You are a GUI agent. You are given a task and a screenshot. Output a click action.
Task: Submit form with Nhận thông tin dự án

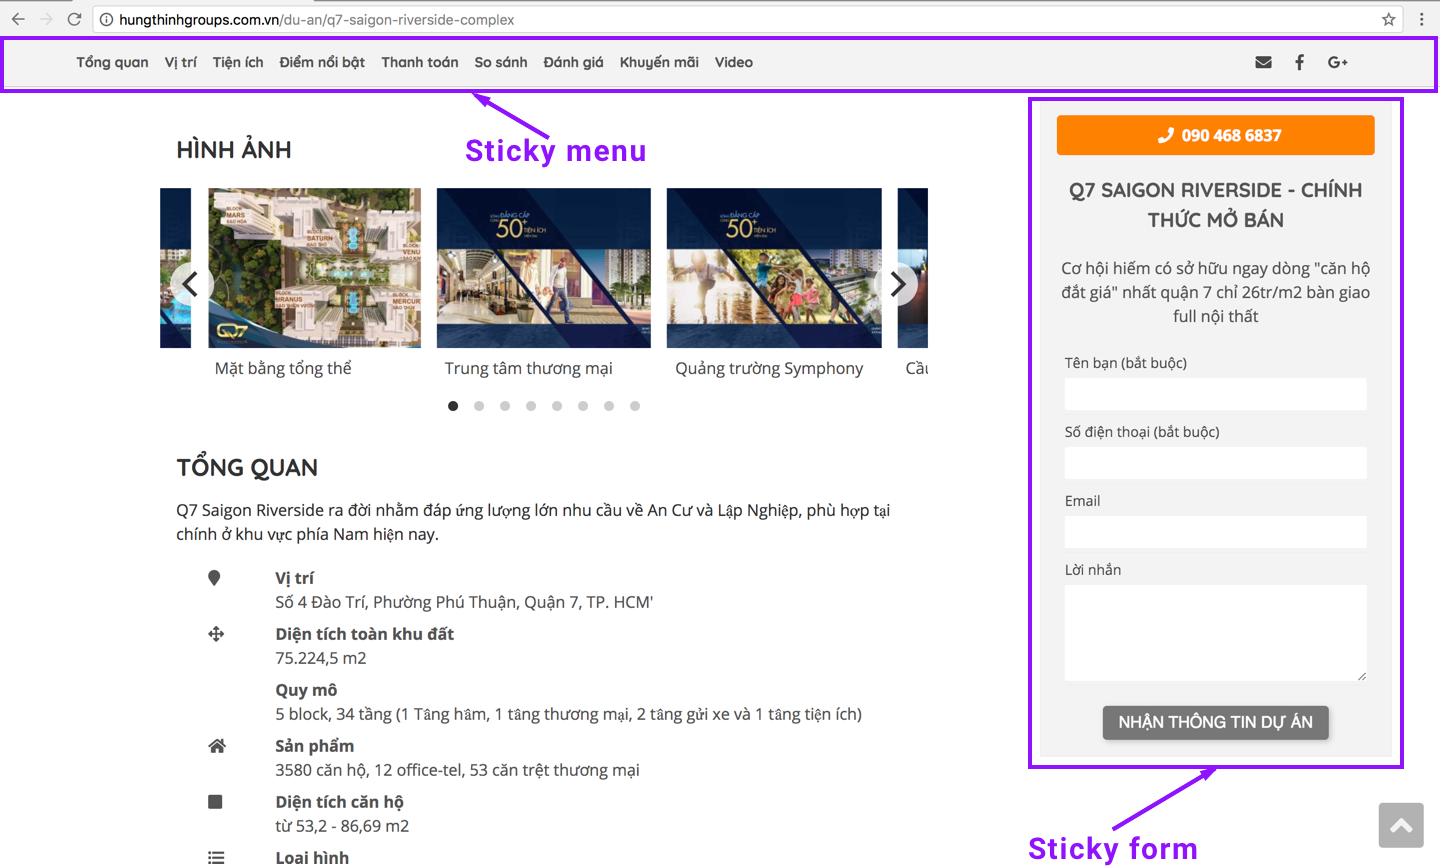tap(1215, 722)
